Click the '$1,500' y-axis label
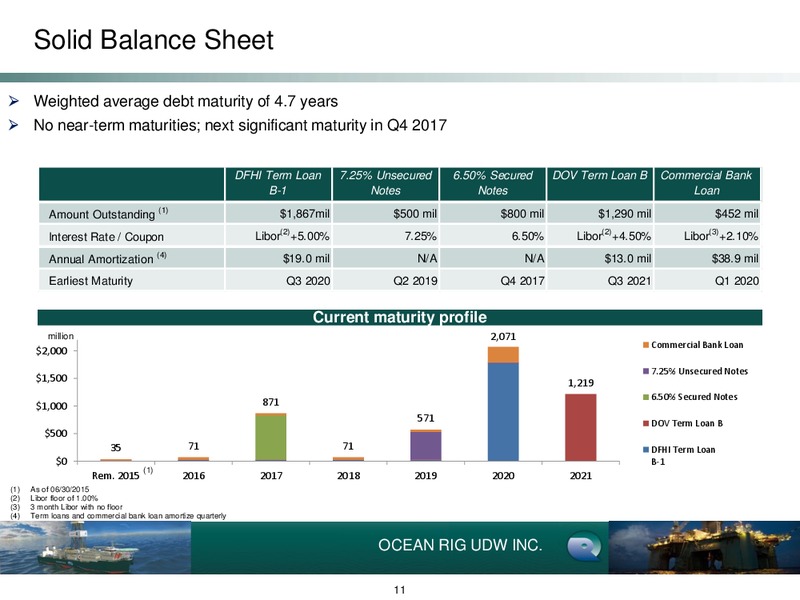This screenshot has width=800, height=600. tap(52, 379)
